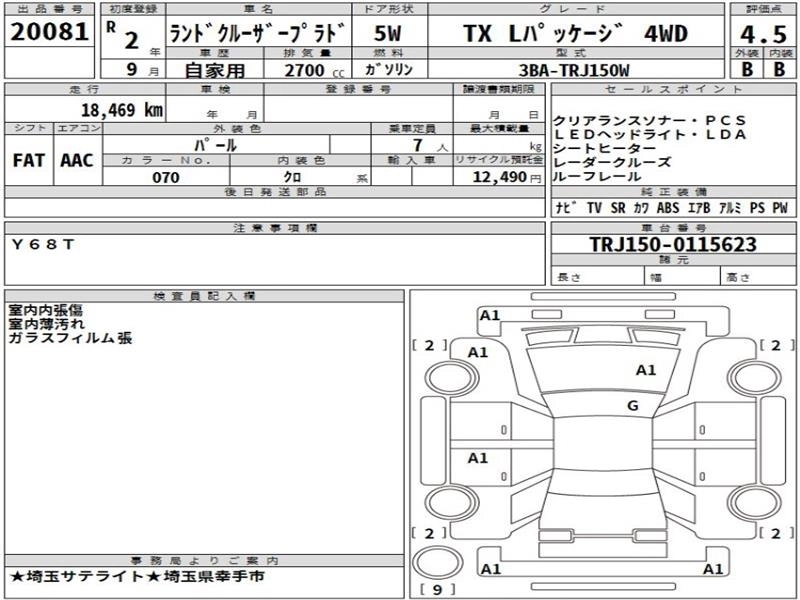Viewport: 800px width, 600px height.
Task: Click recycle deposit 12,490 円
Action: click(507, 177)
